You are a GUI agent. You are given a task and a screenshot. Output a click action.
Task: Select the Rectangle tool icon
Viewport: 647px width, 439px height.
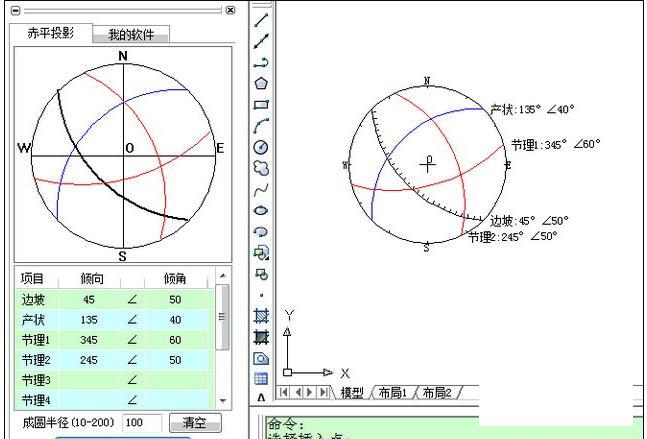(261, 104)
